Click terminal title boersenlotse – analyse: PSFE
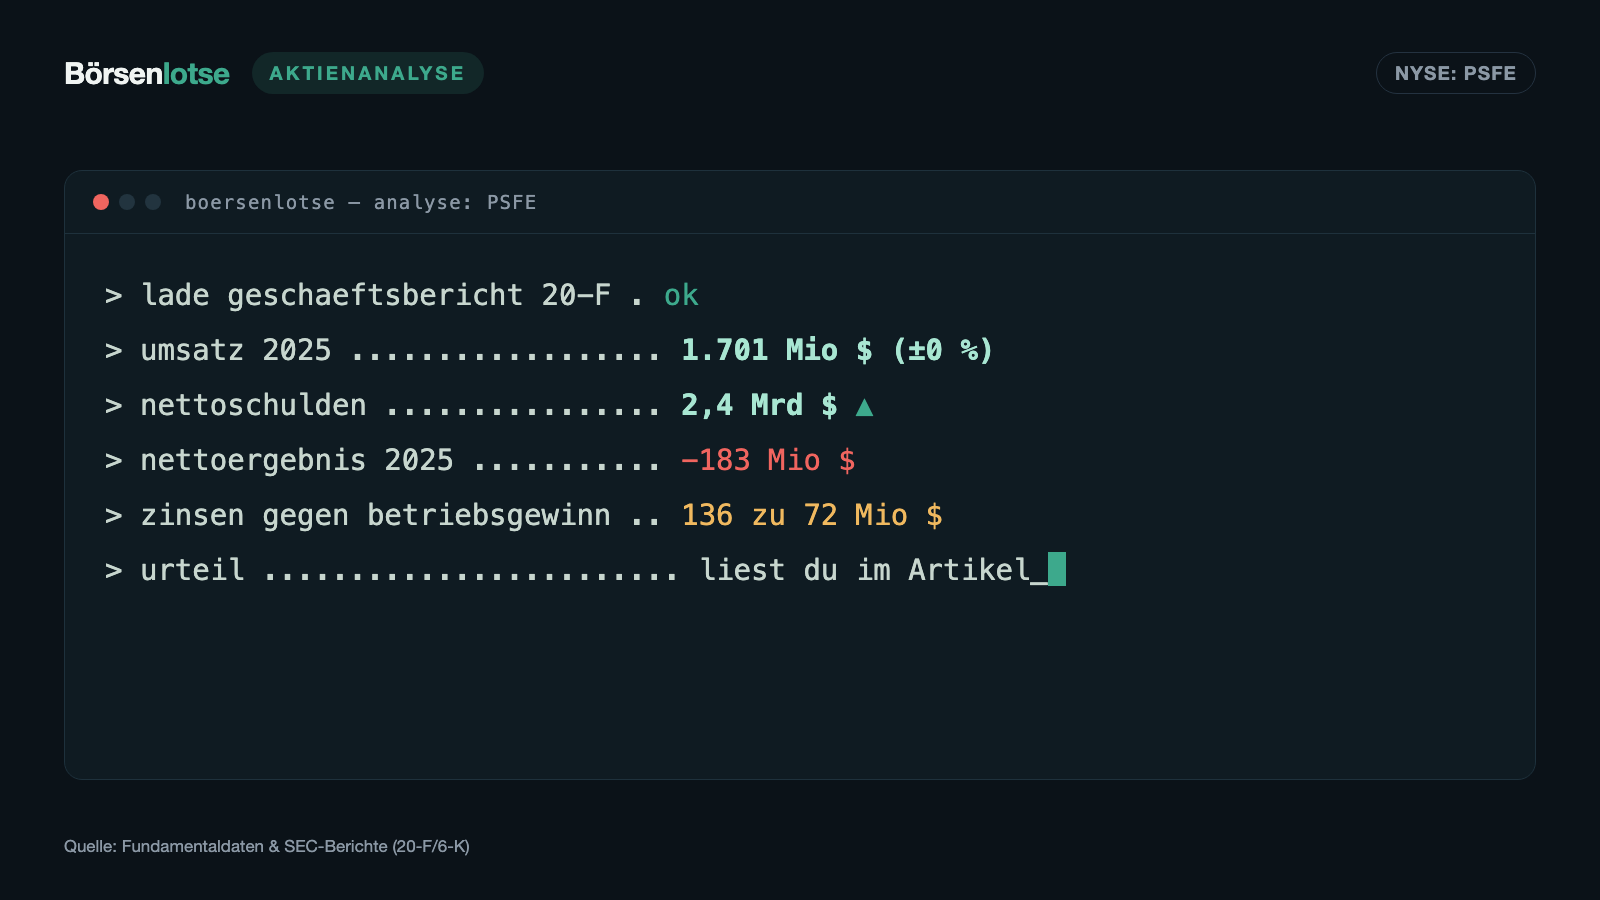 pyautogui.click(x=360, y=202)
